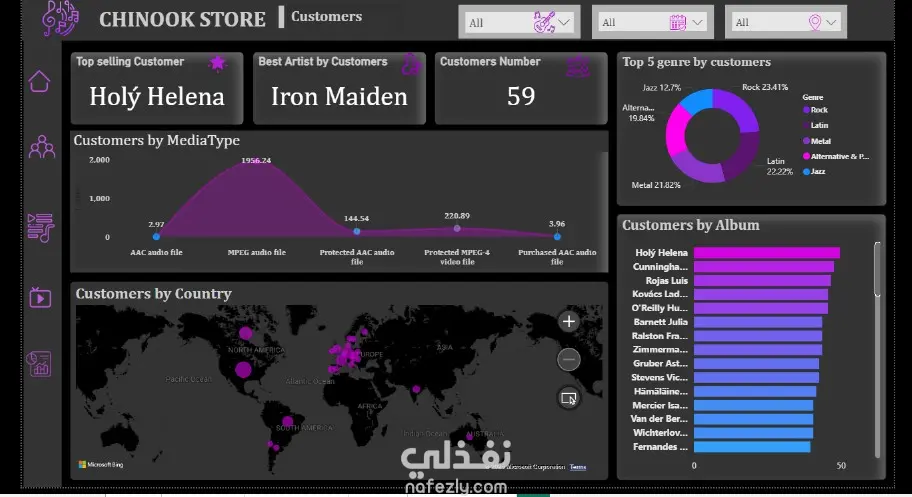Click the Canada map bubble
The image size is (912, 497).
click(x=246, y=333)
